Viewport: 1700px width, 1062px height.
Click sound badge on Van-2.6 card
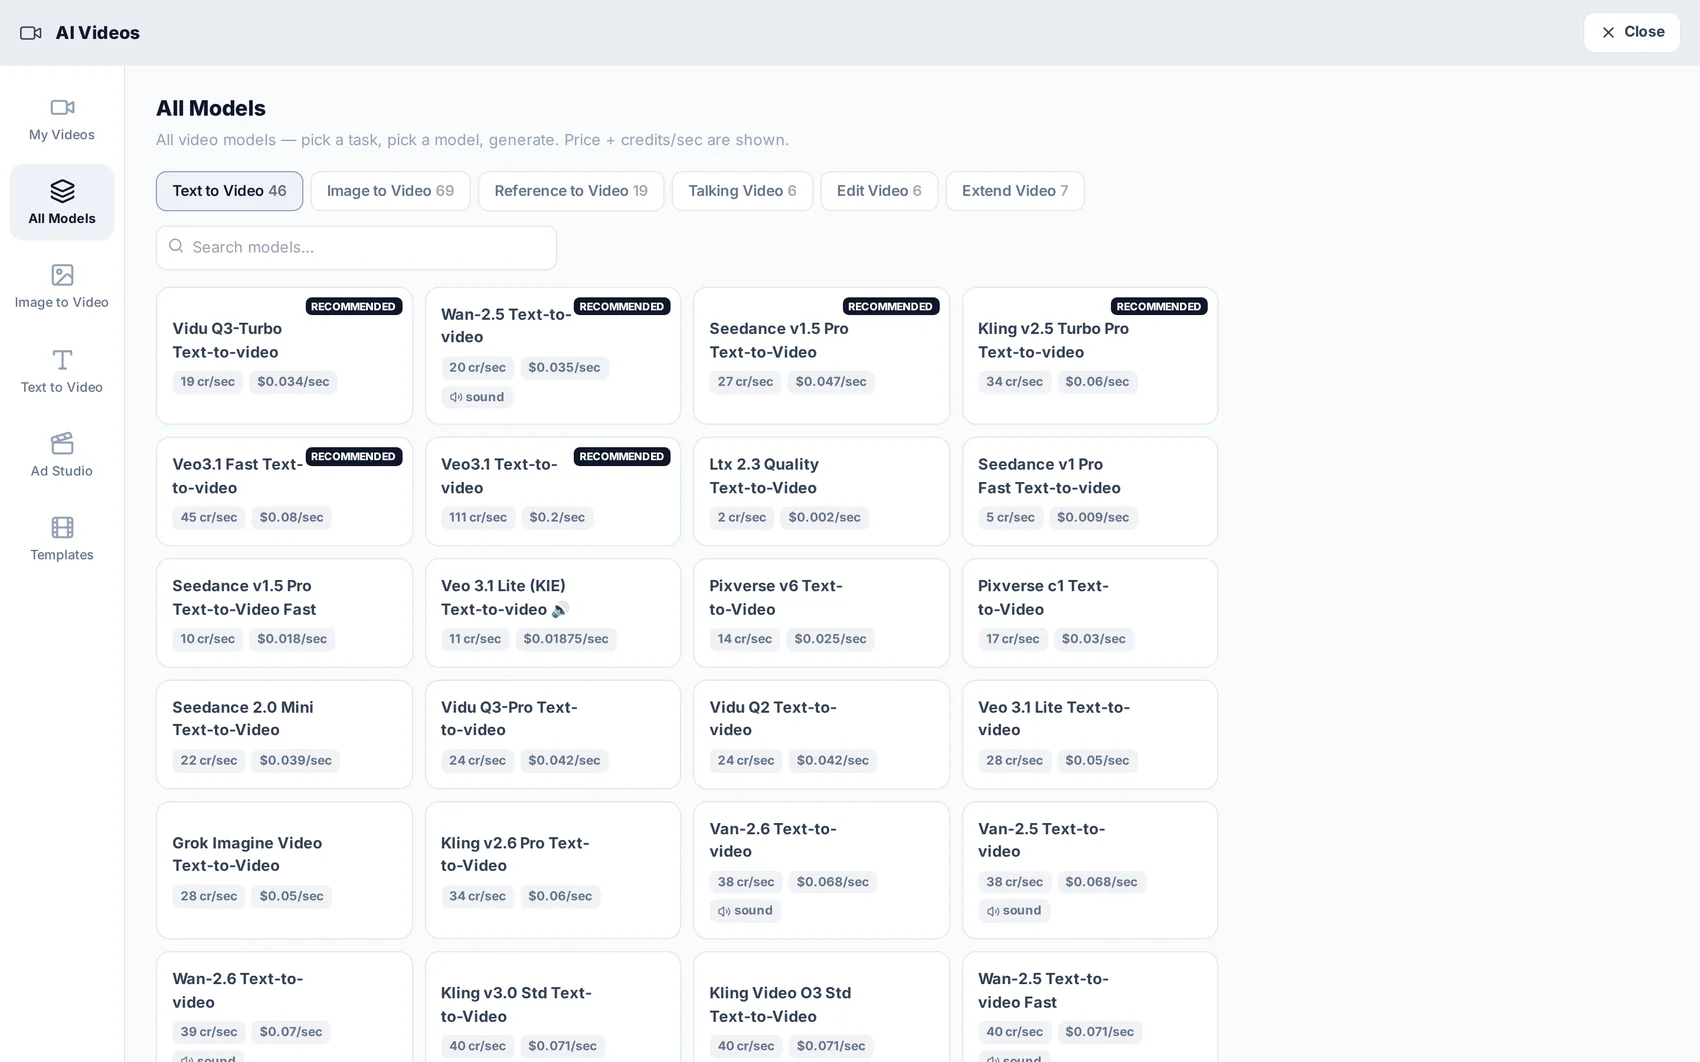click(745, 910)
